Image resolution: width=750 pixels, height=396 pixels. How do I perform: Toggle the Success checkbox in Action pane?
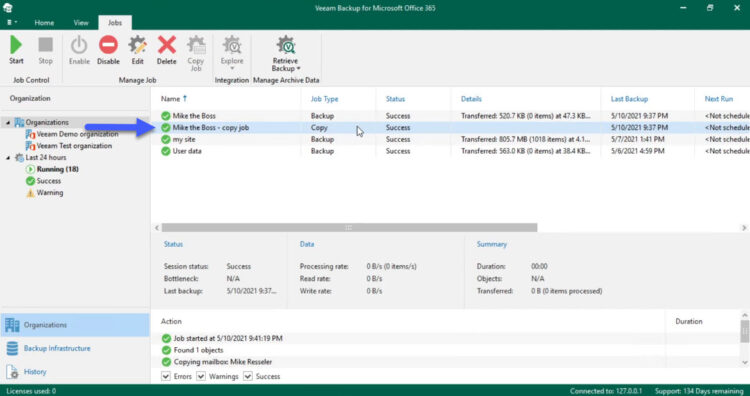pos(248,376)
